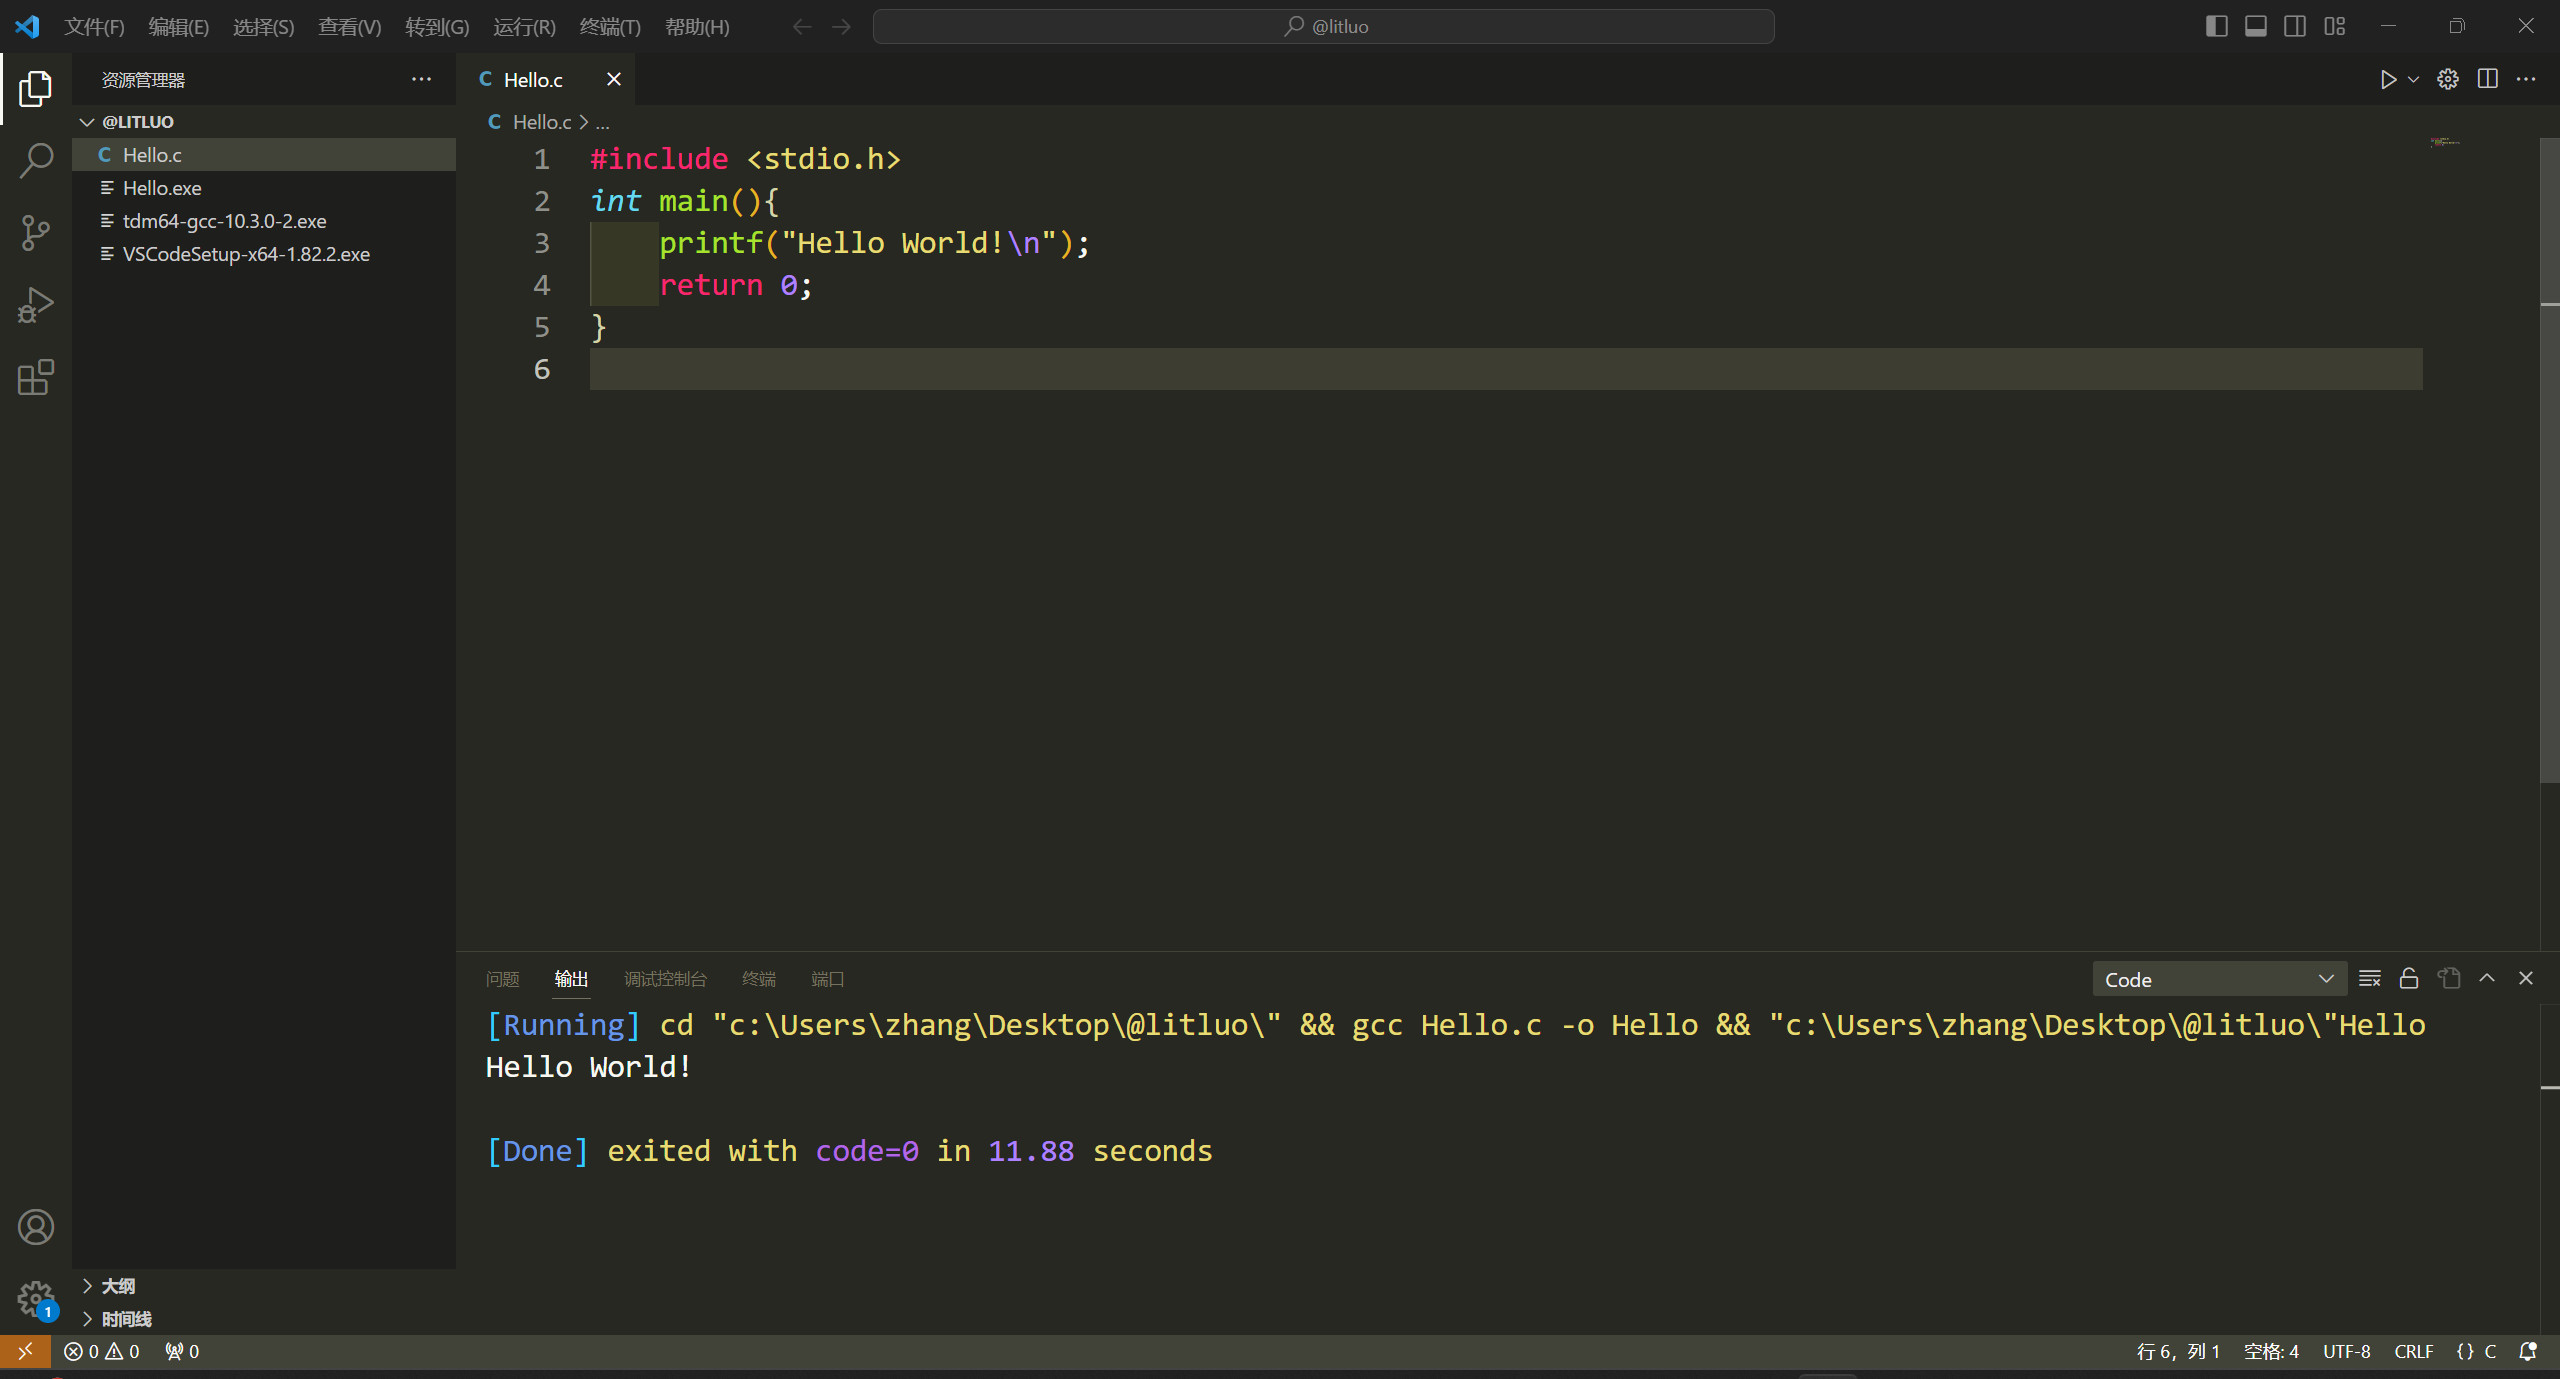Image resolution: width=2560 pixels, height=1379 pixels.
Task: Show errors and warnings in status bar
Action: [102, 1351]
